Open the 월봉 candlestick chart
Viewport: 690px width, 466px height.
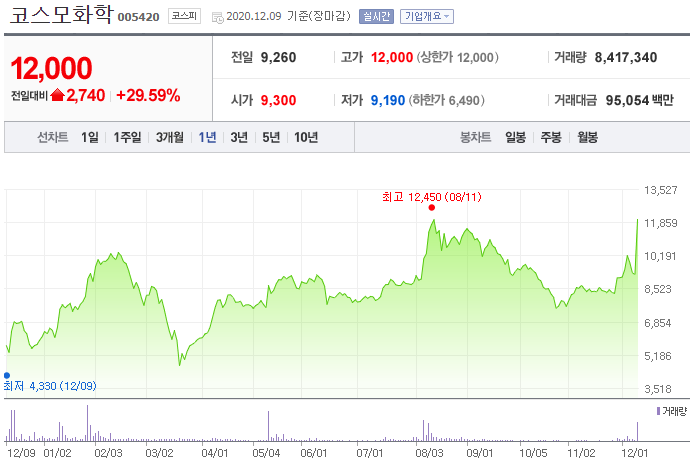(x=587, y=137)
